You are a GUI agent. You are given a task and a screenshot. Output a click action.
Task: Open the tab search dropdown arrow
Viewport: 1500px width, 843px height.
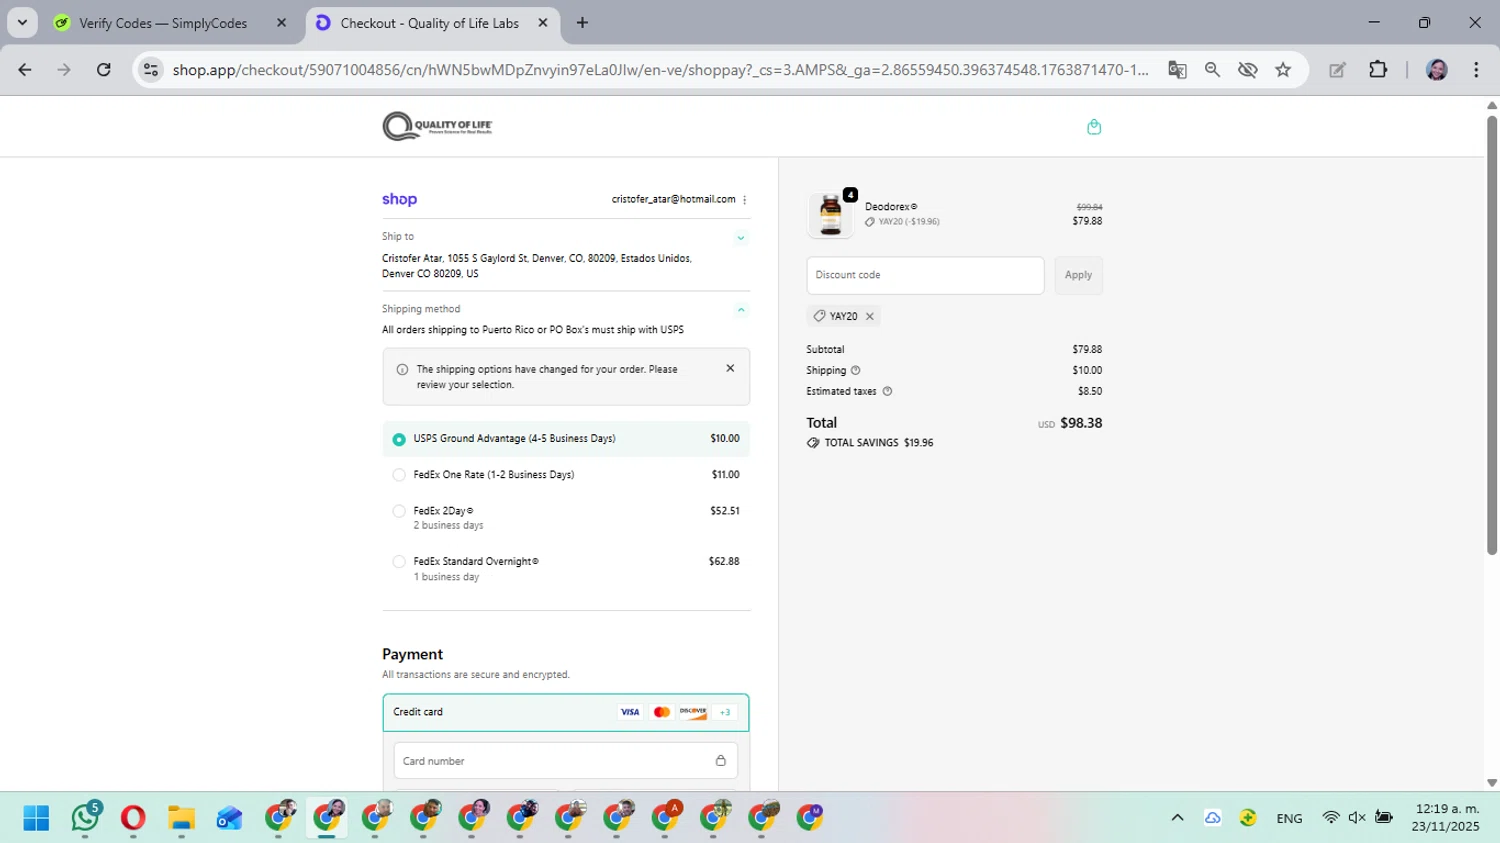click(x=22, y=22)
